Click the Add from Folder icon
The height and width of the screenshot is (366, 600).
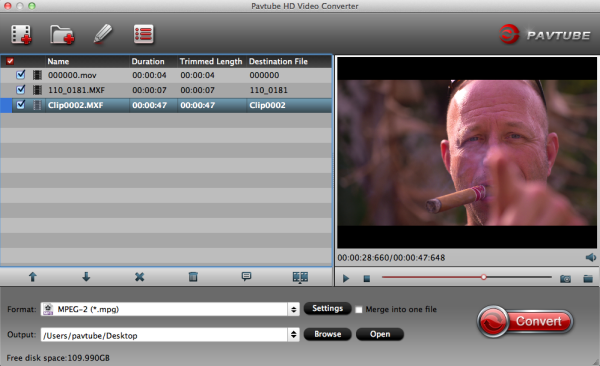[x=62, y=34]
